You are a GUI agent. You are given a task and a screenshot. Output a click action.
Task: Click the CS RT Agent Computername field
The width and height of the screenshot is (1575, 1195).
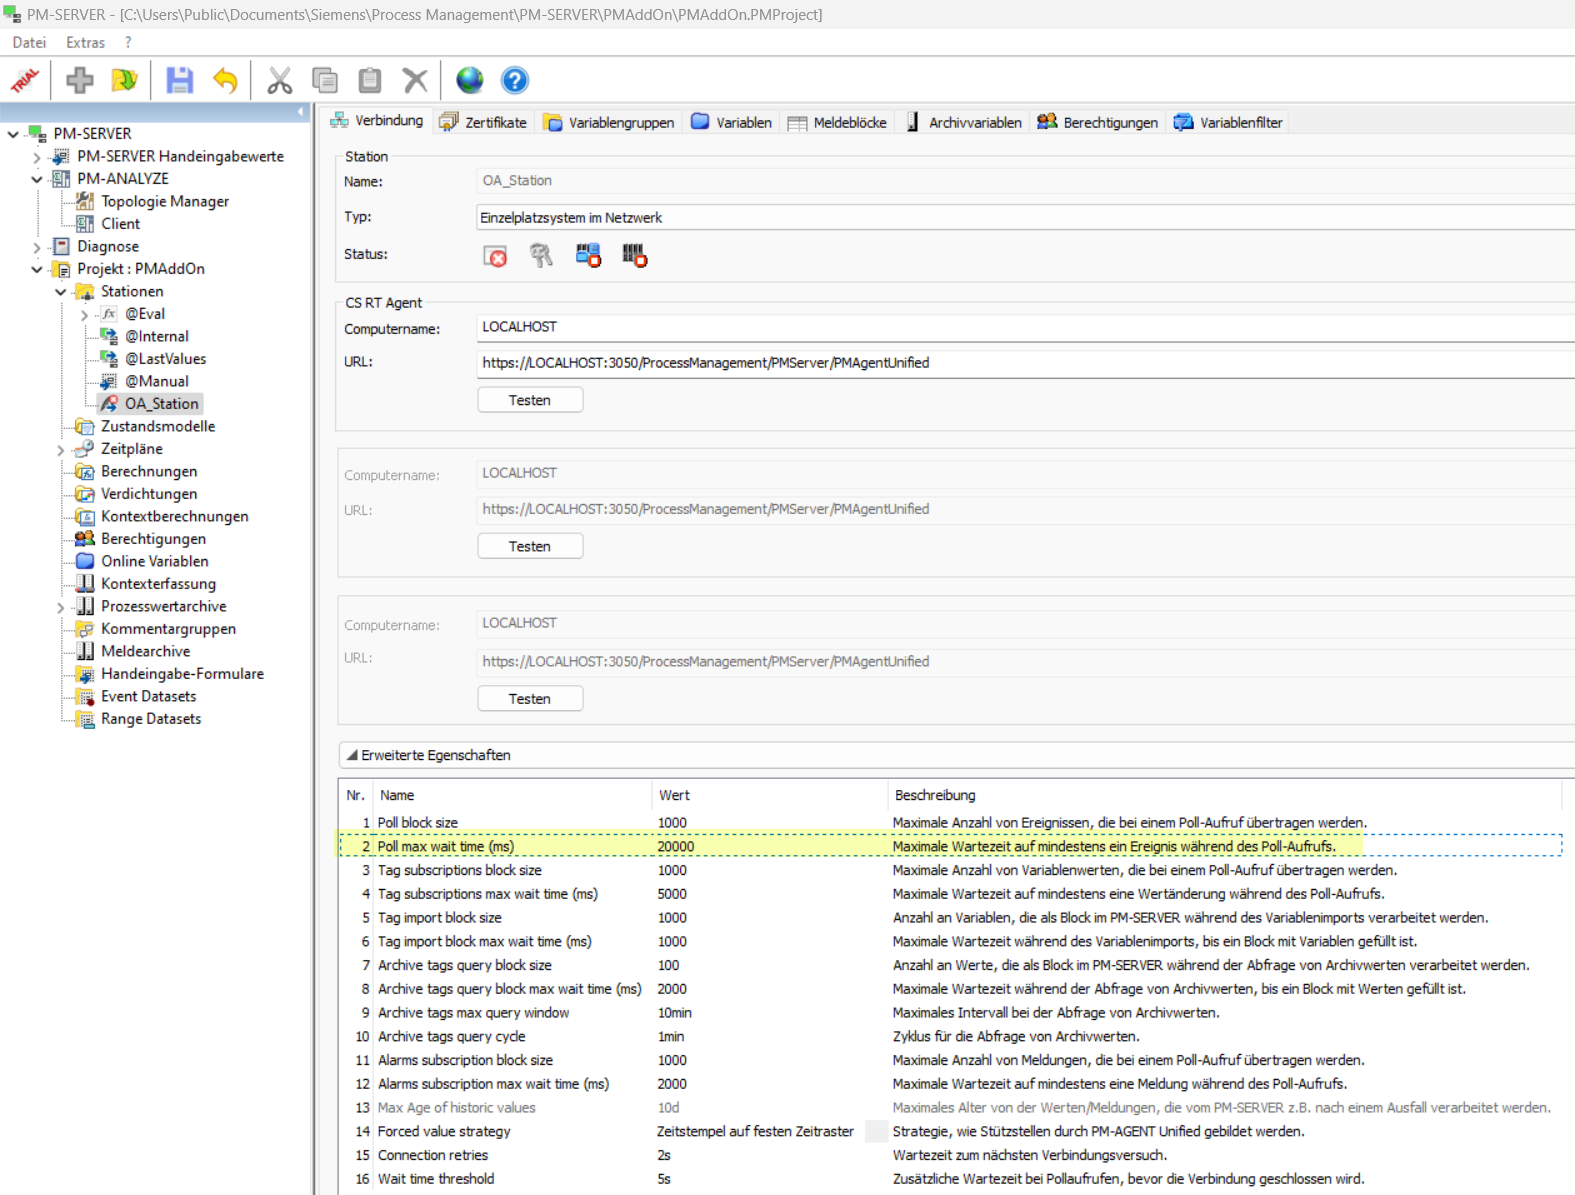(x=1025, y=328)
